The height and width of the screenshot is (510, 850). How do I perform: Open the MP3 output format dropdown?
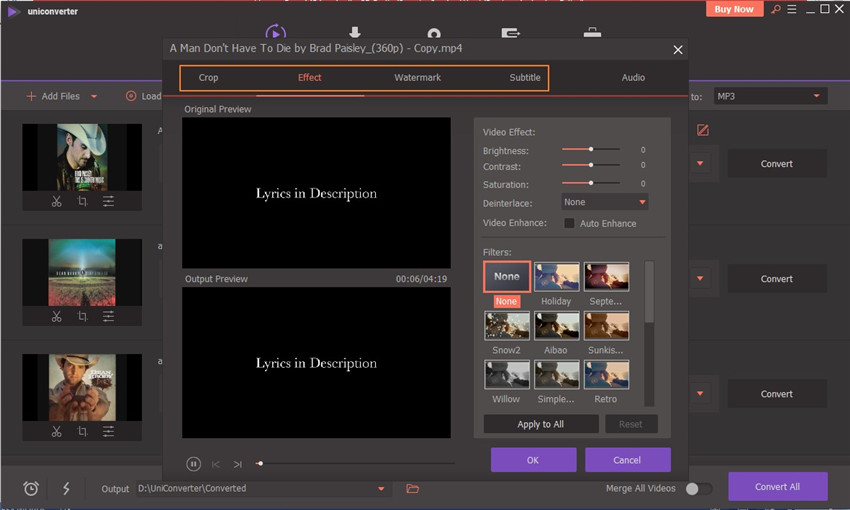pyautogui.click(x=770, y=96)
